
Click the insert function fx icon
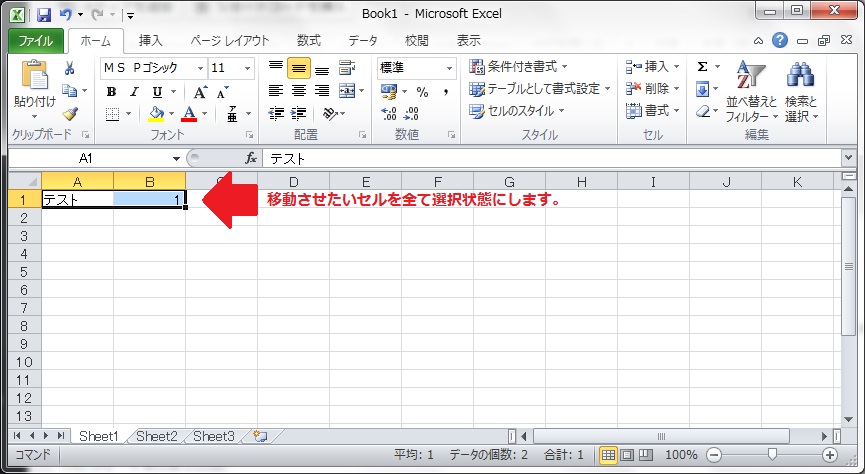click(251, 158)
